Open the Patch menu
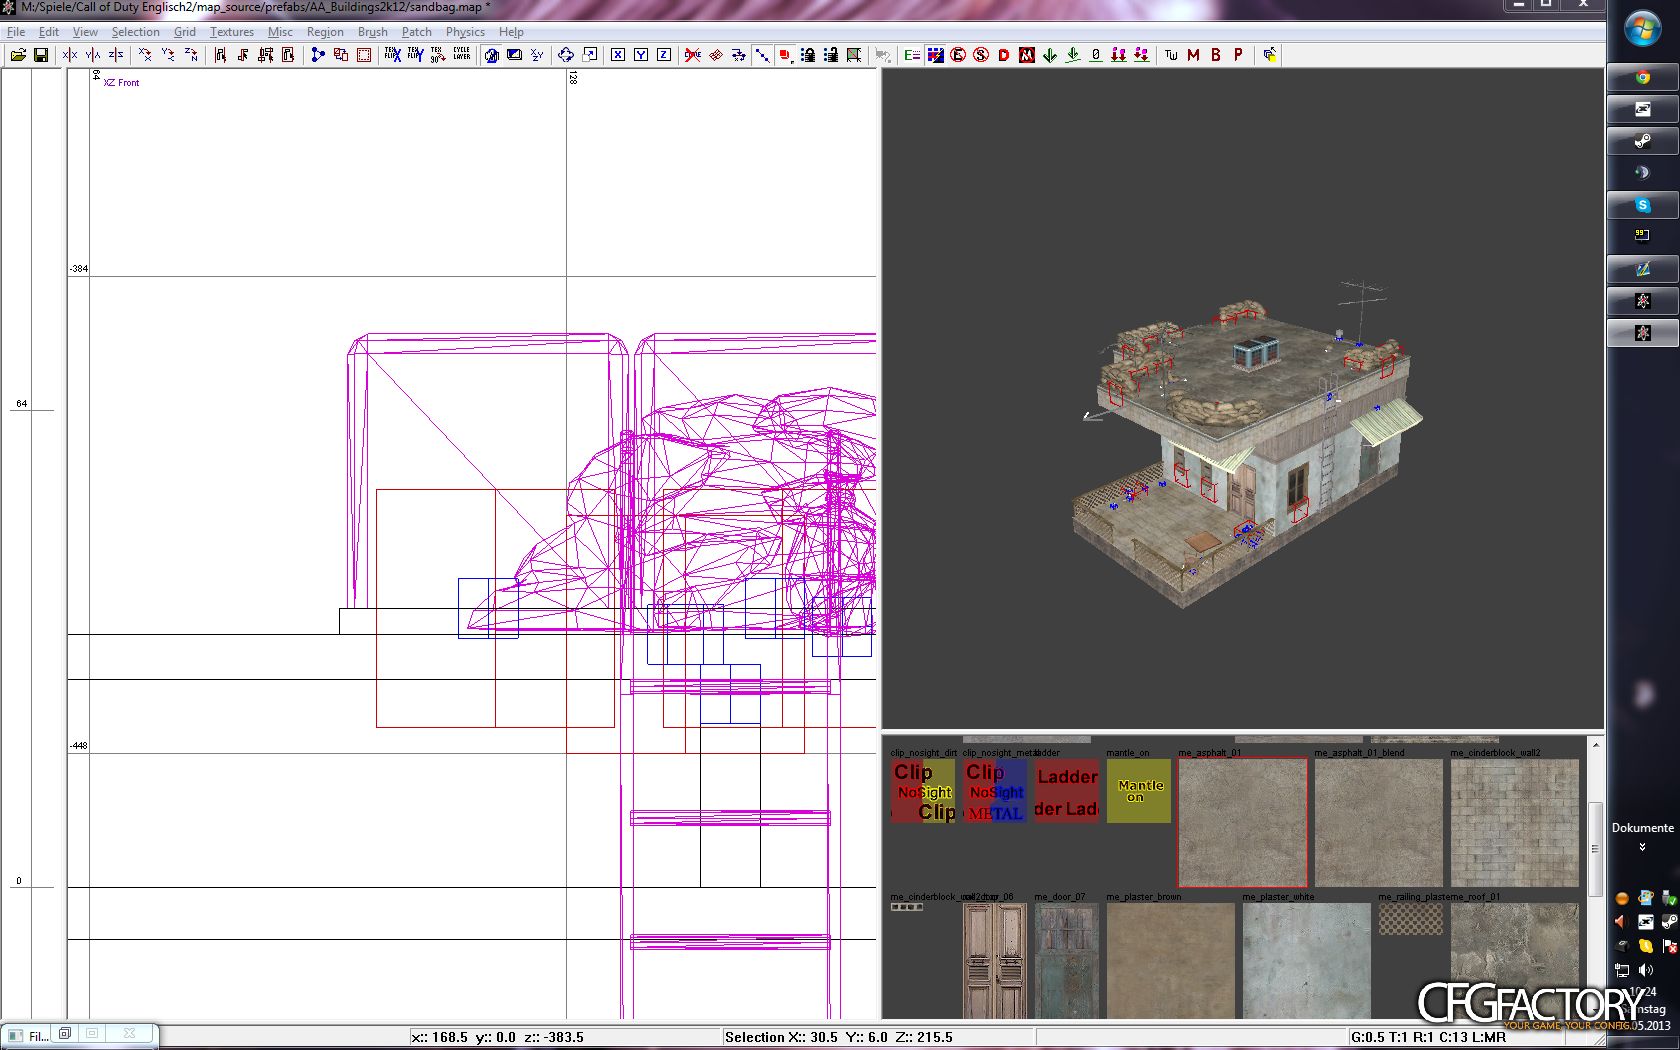This screenshot has height=1050, width=1680. (x=416, y=32)
